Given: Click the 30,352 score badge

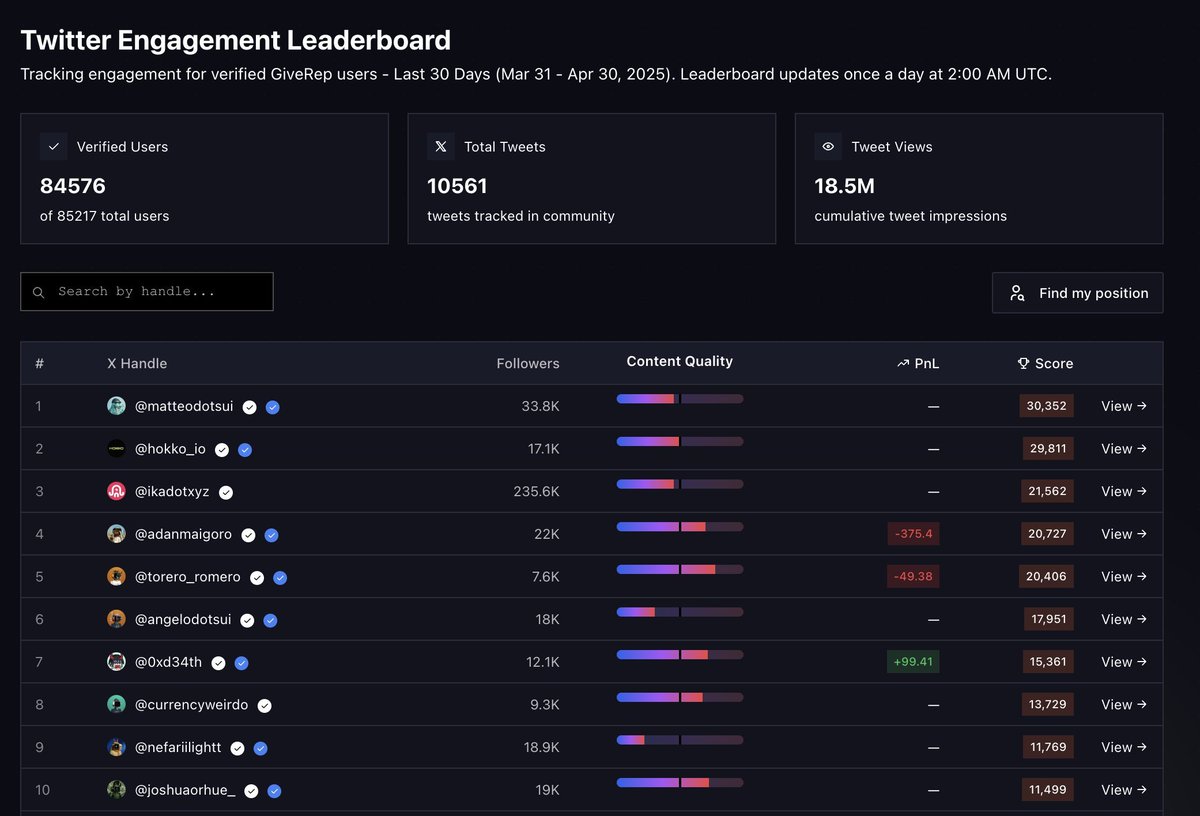Looking at the screenshot, I should click(1047, 406).
